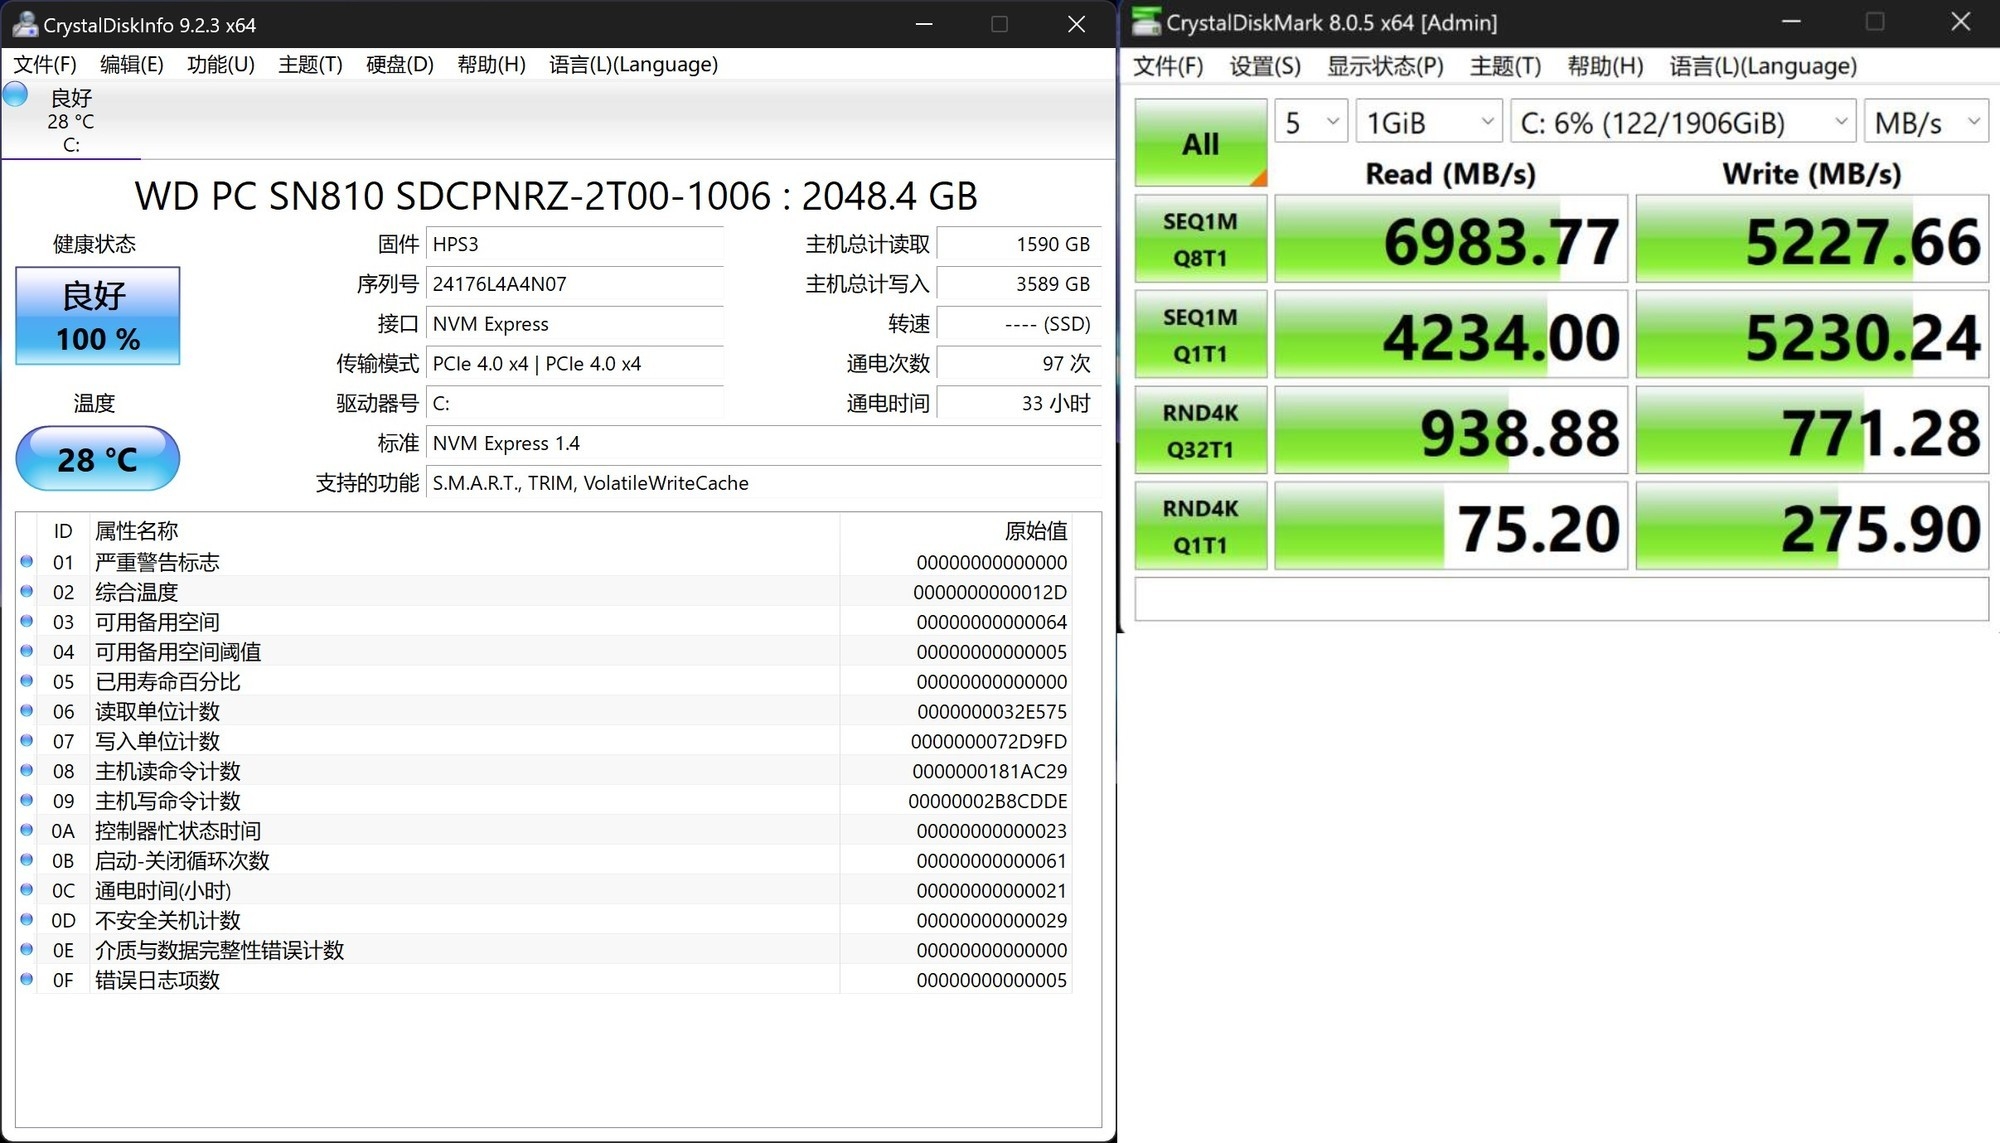The image size is (2000, 1143).
Task: Click status dot for attribute 0C 通电时间(小时)
Action: pyautogui.click(x=27, y=890)
